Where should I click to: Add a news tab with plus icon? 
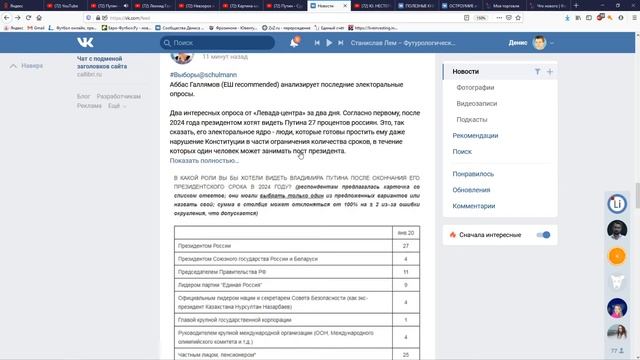pos(550,71)
